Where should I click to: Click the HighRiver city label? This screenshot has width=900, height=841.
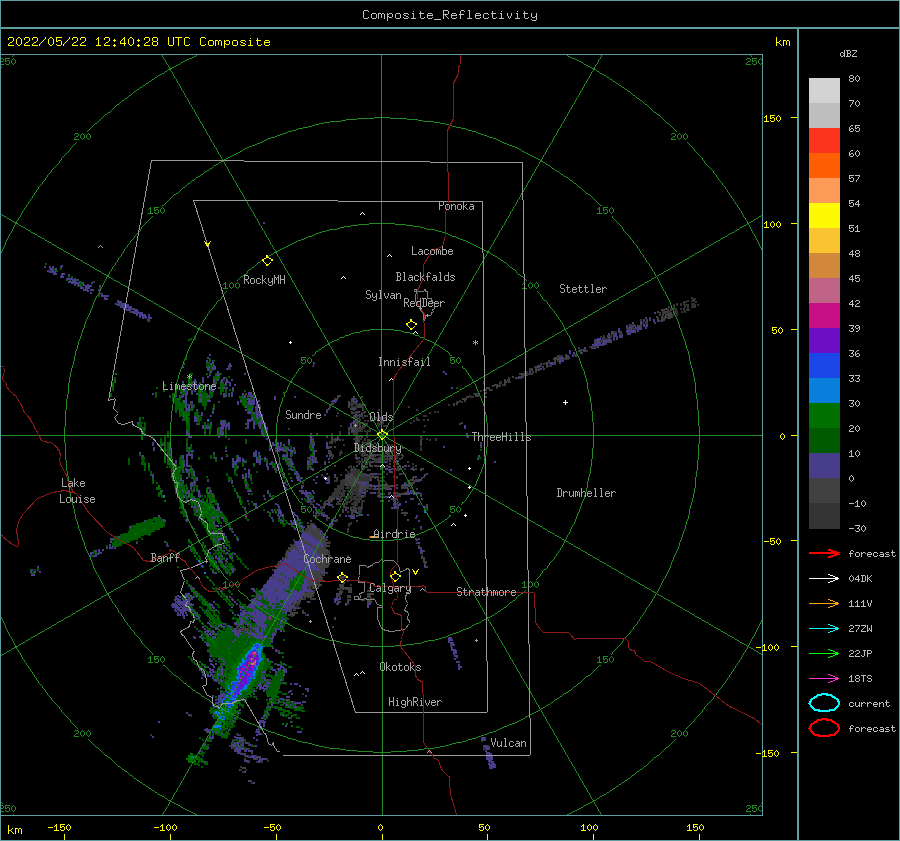(x=415, y=702)
